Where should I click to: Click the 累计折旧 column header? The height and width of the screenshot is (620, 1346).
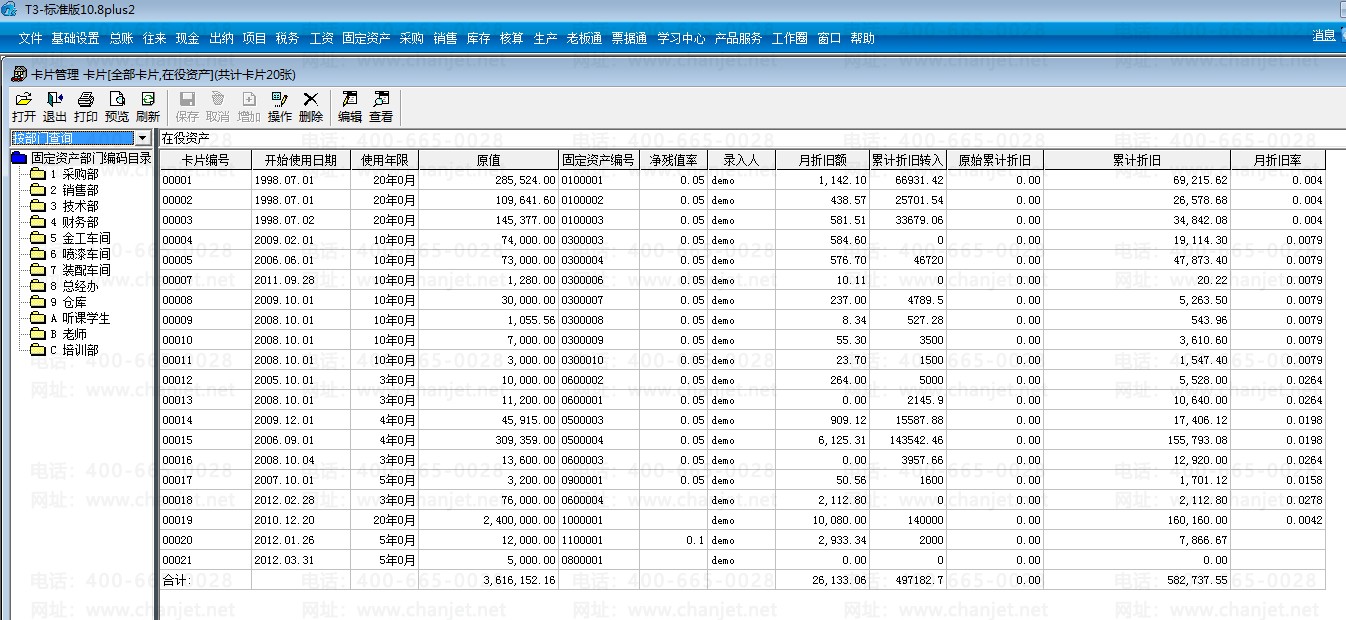(x=1137, y=160)
